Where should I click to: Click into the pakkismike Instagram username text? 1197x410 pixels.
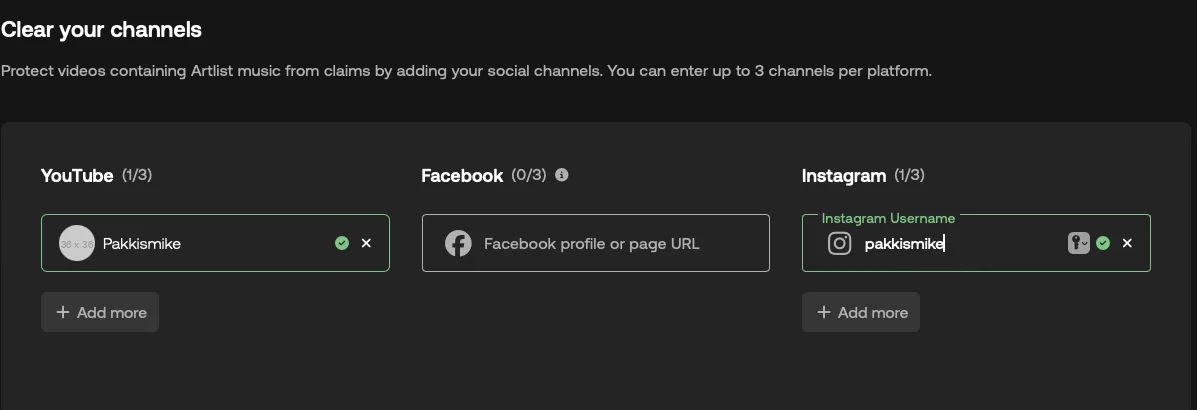click(904, 243)
